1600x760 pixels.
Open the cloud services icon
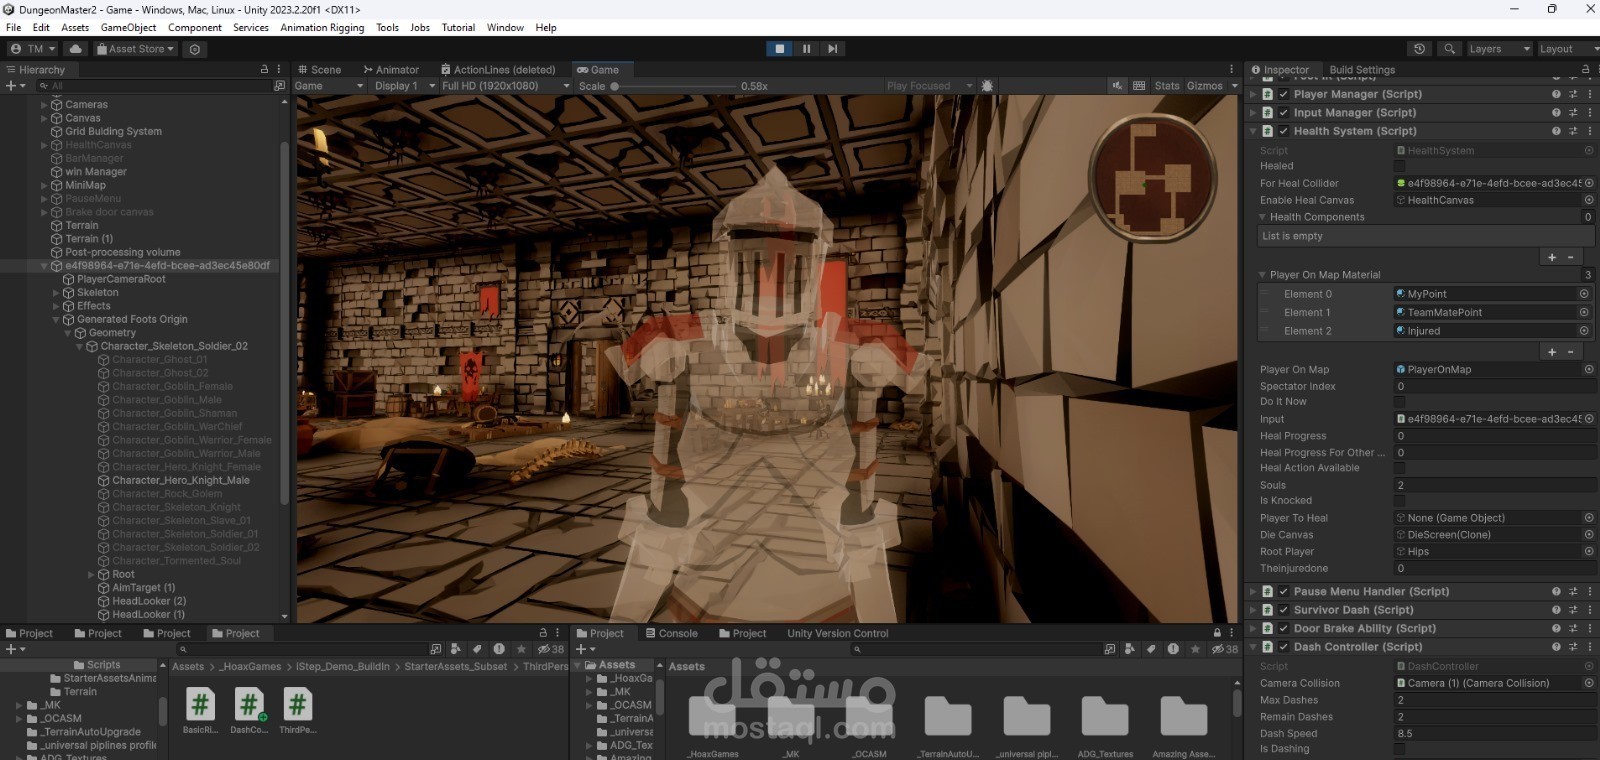[75, 49]
